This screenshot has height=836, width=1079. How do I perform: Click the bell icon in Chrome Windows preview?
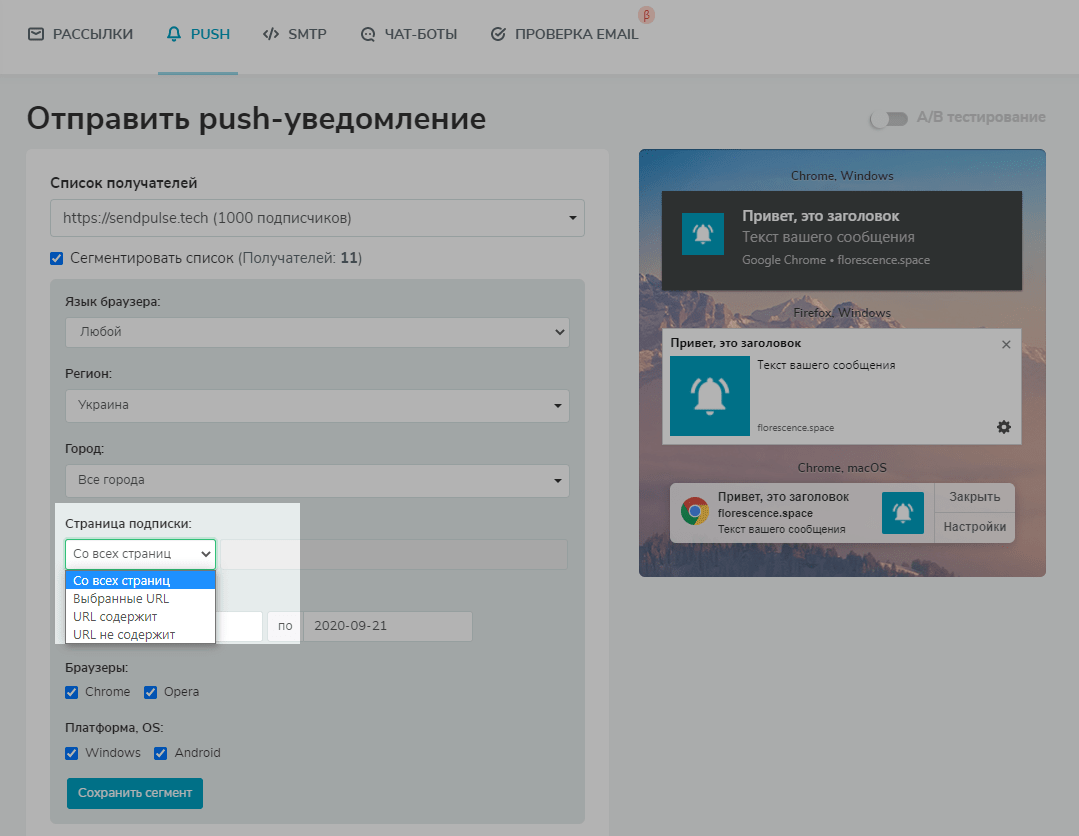click(x=702, y=234)
